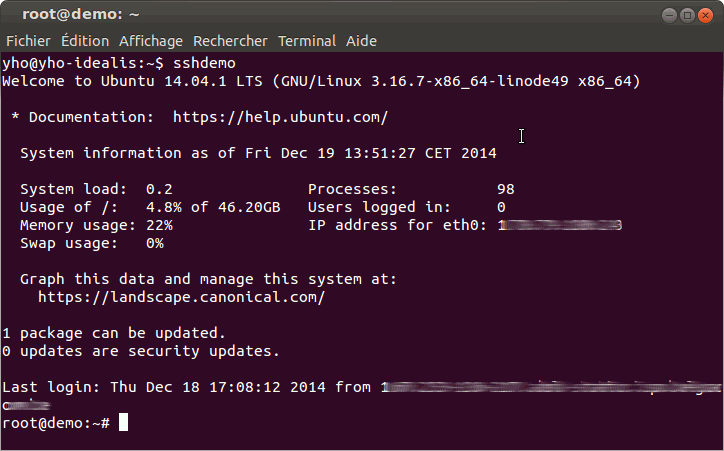
Task: Open the Affichage menu
Action: pos(151,41)
